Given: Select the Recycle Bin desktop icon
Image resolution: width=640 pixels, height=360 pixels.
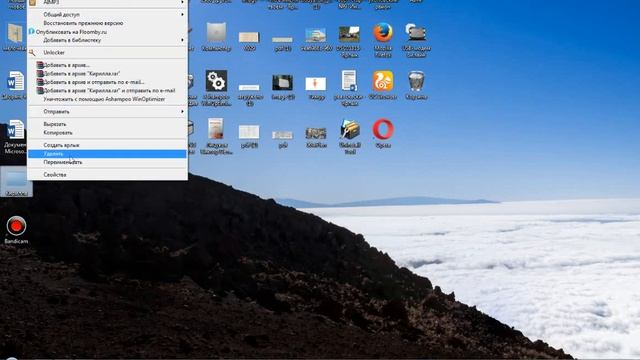Looking at the screenshot, I should pyautogui.click(x=416, y=81).
